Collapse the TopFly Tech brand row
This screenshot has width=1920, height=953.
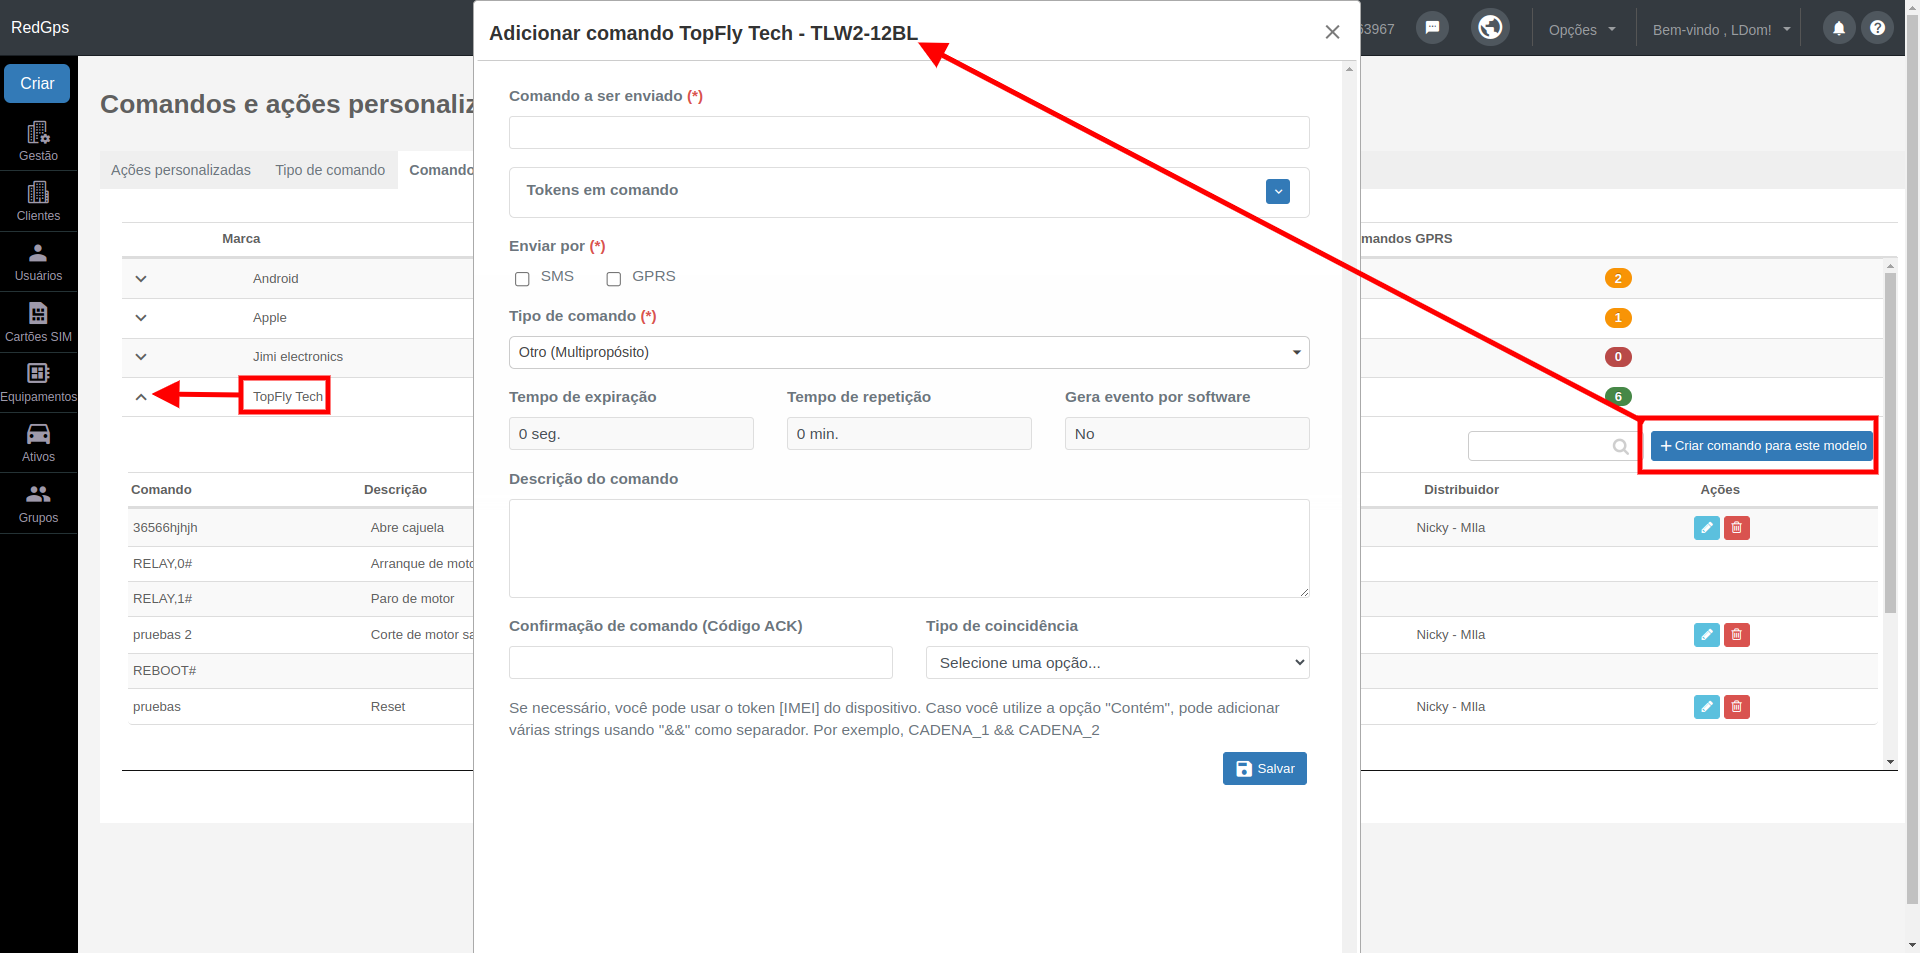click(141, 397)
